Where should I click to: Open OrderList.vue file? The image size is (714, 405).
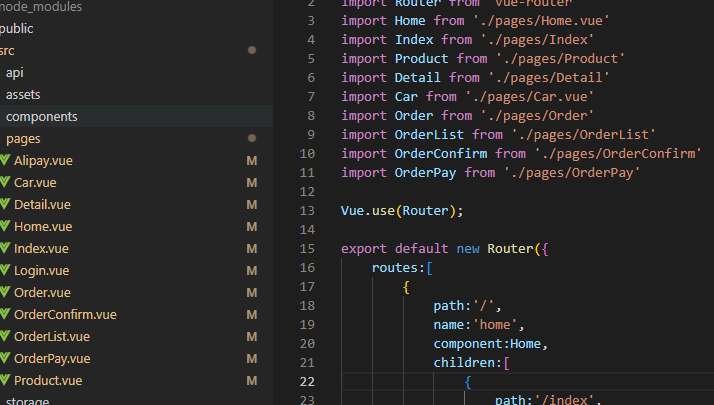click(52, 336)
